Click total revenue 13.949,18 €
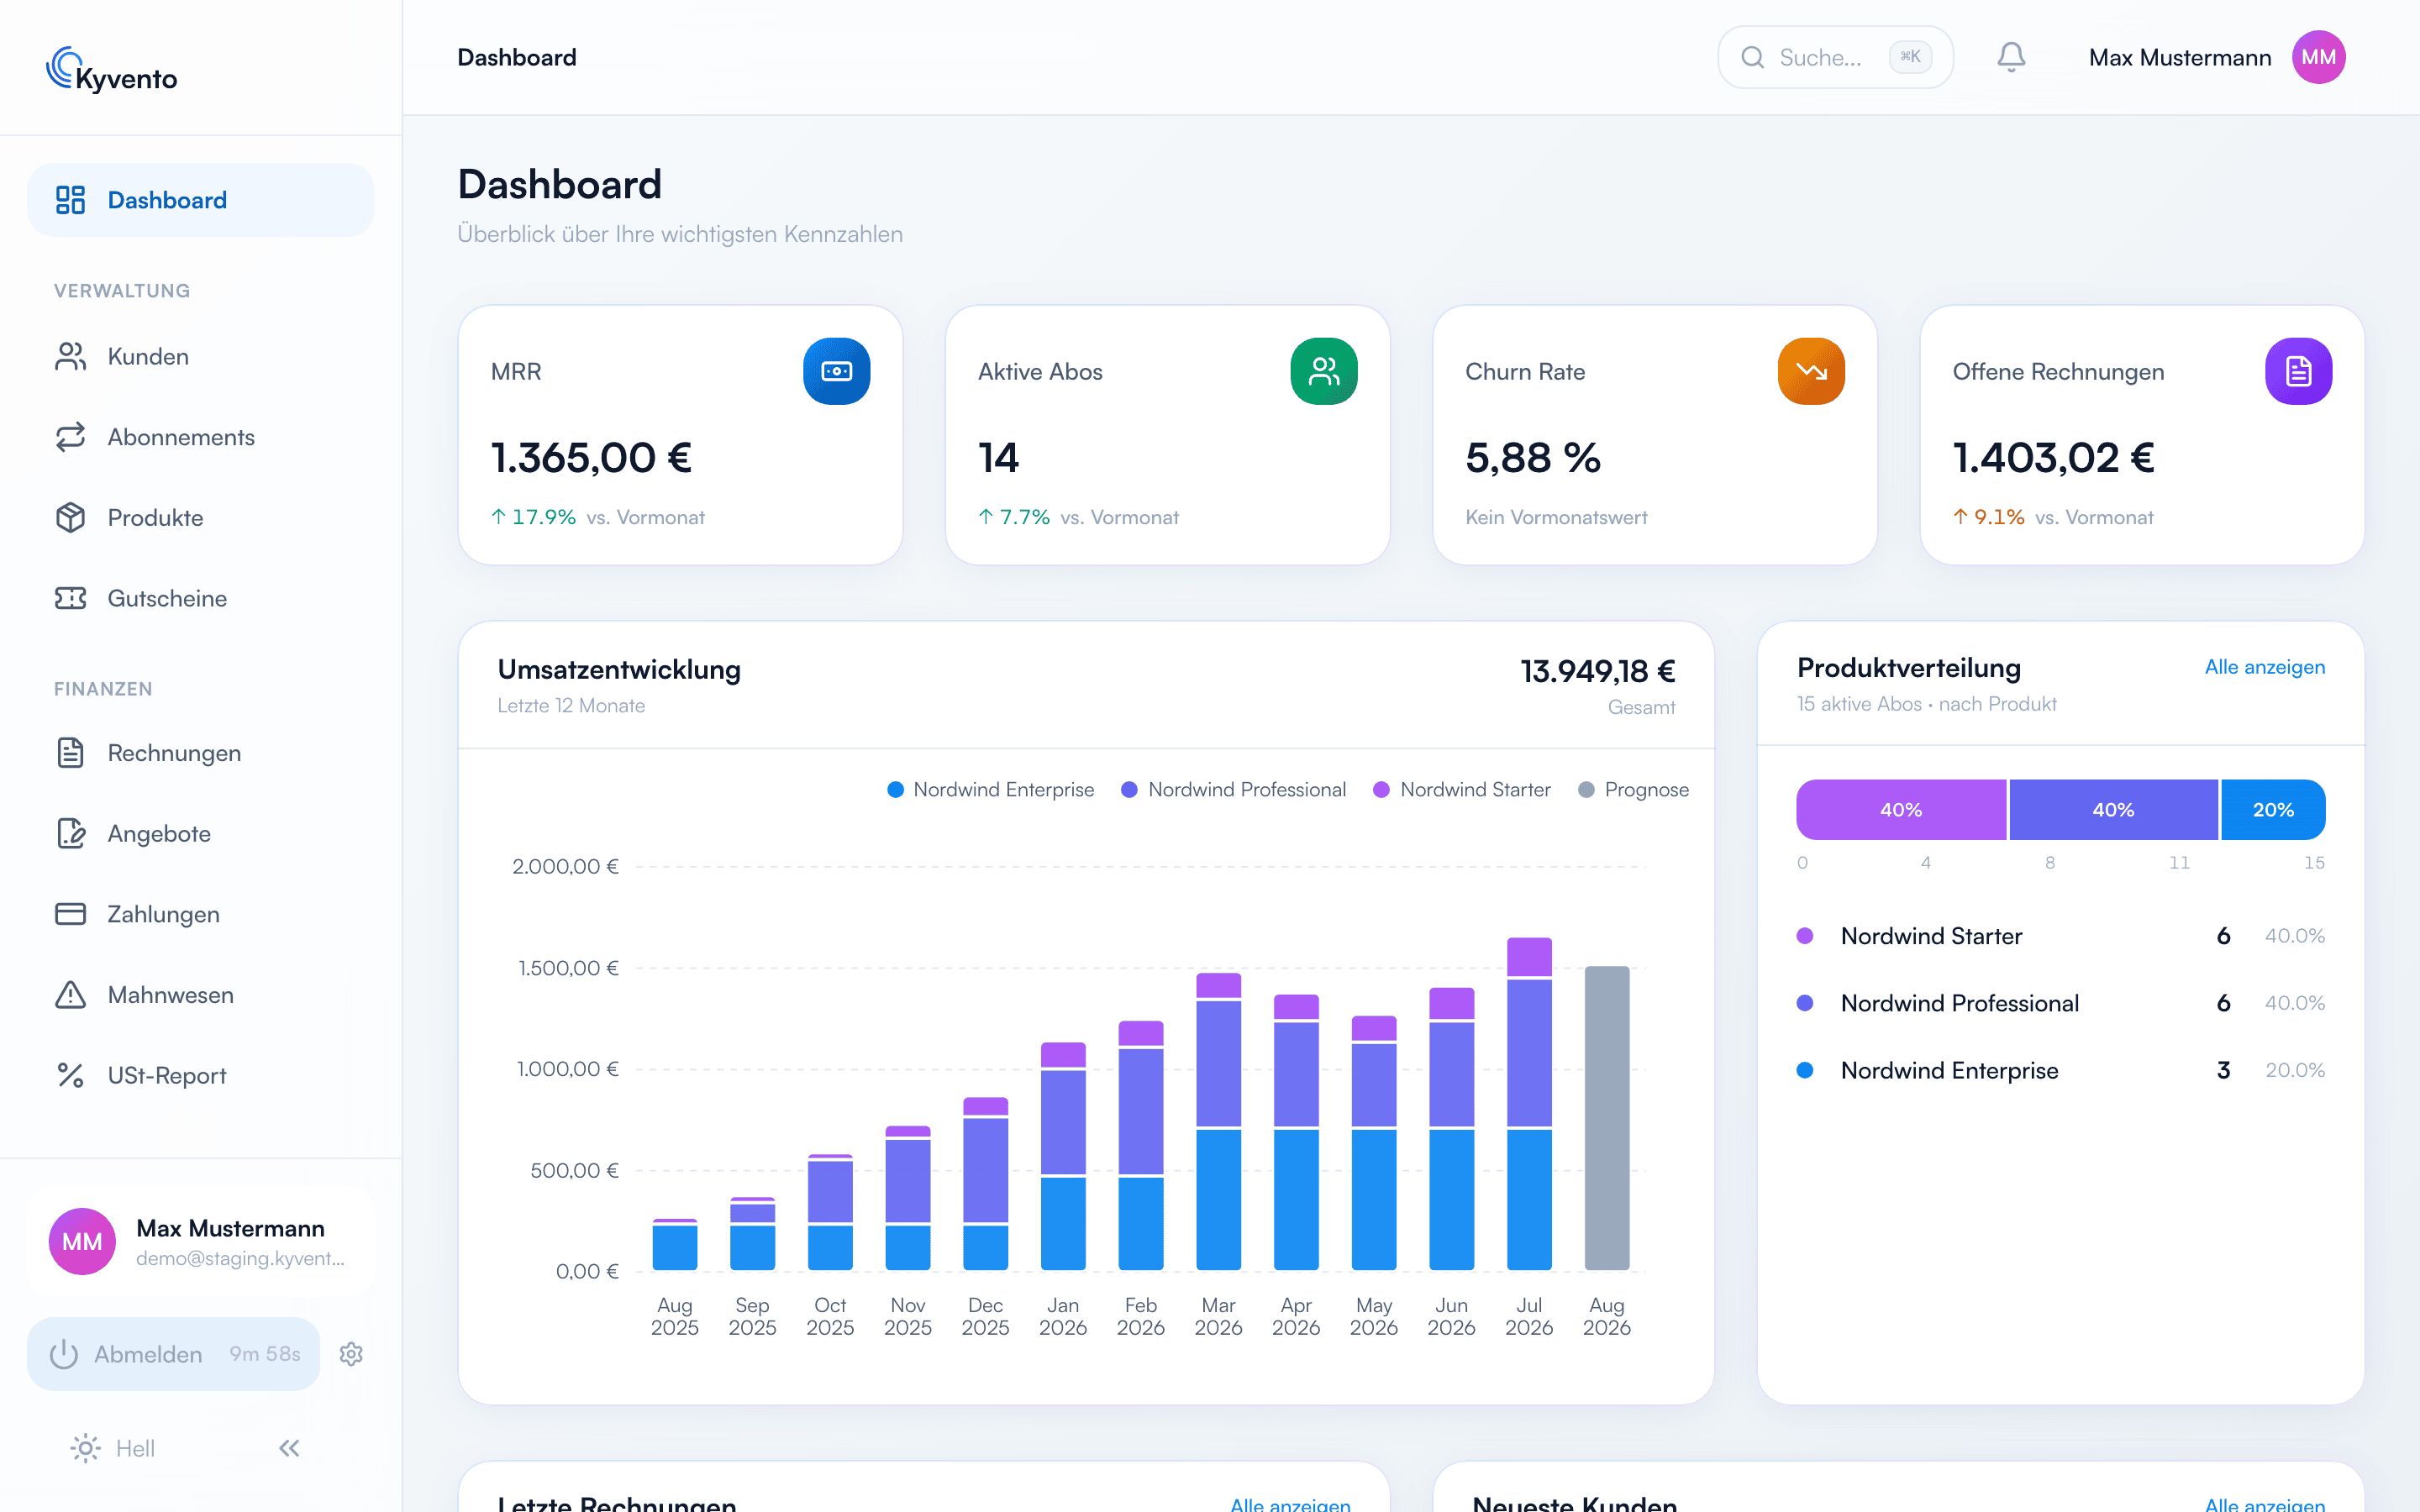The image size is (2420, 1512). tap(1597, 671)
